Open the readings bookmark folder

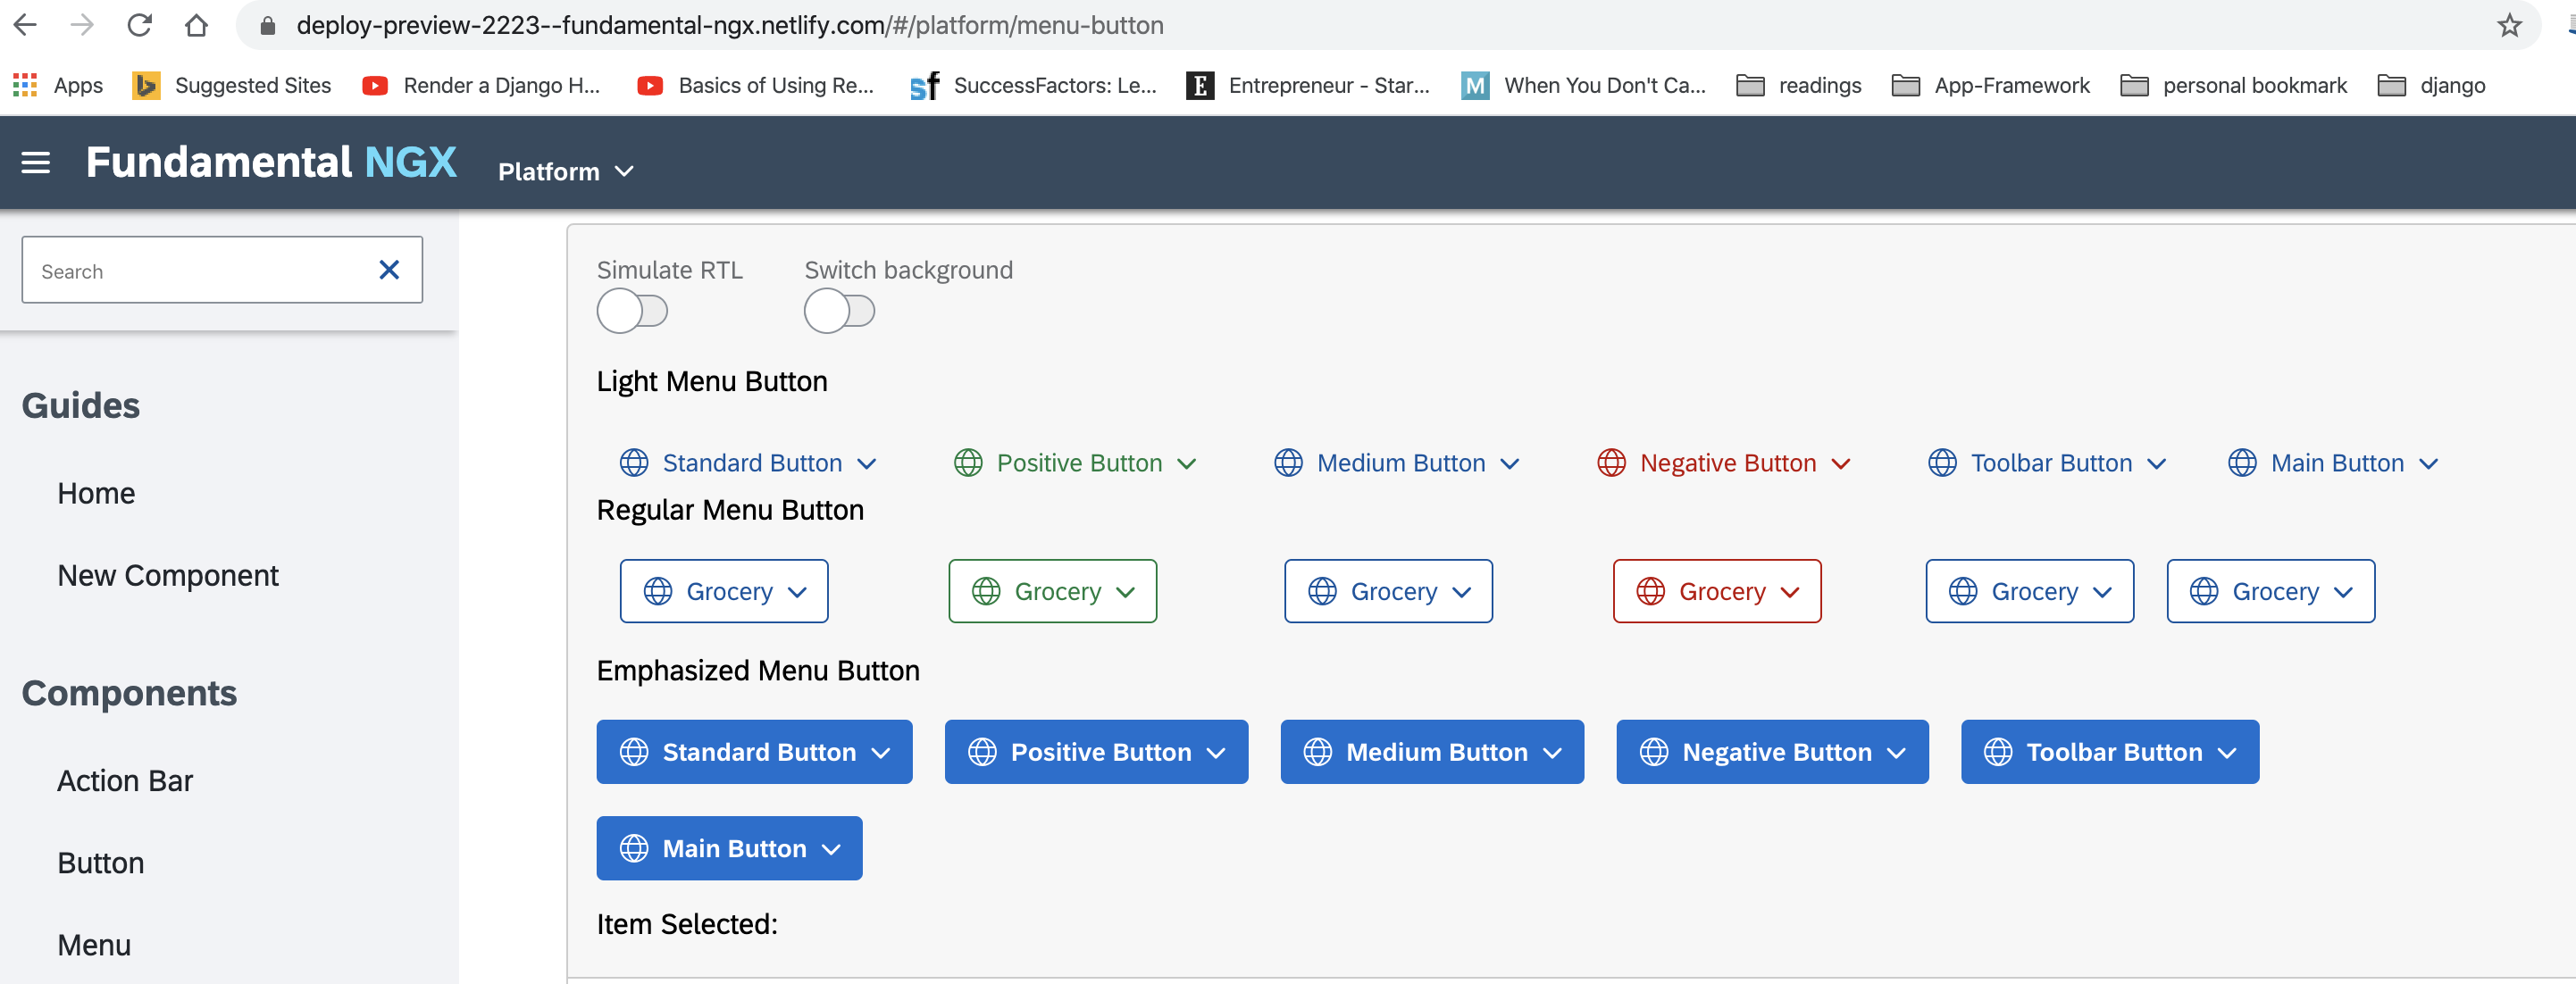(x=1798, y=85)
